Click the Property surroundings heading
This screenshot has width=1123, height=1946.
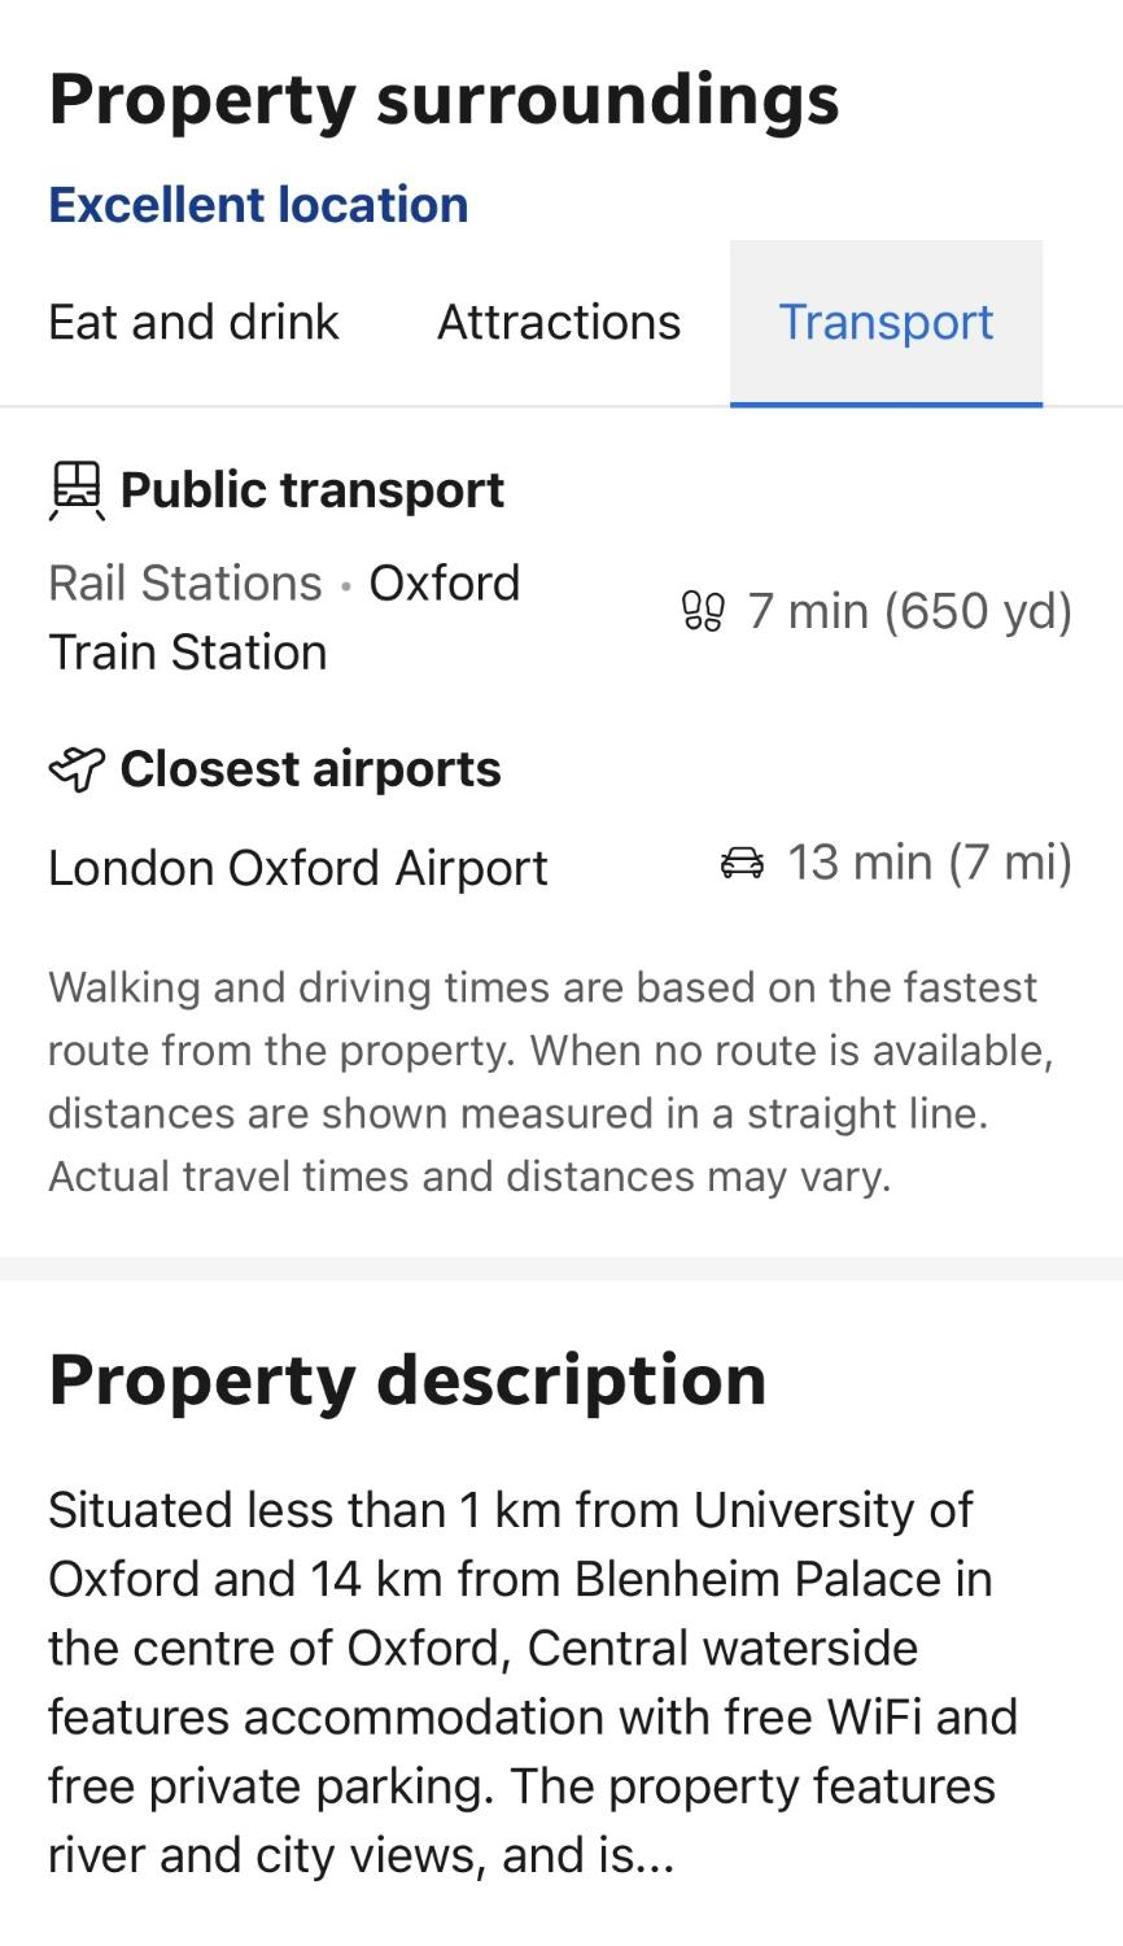tap(444, 100)
